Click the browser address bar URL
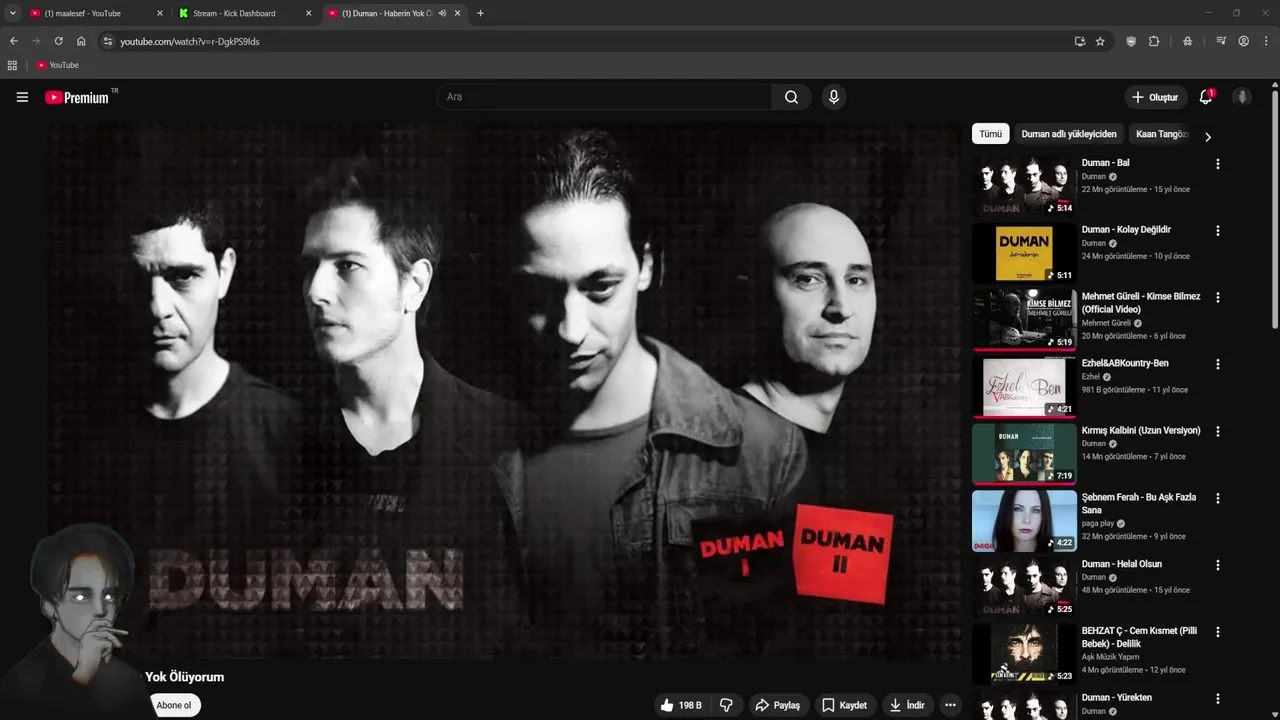This screenshot has height=720, width=1280. click(190, 41)
